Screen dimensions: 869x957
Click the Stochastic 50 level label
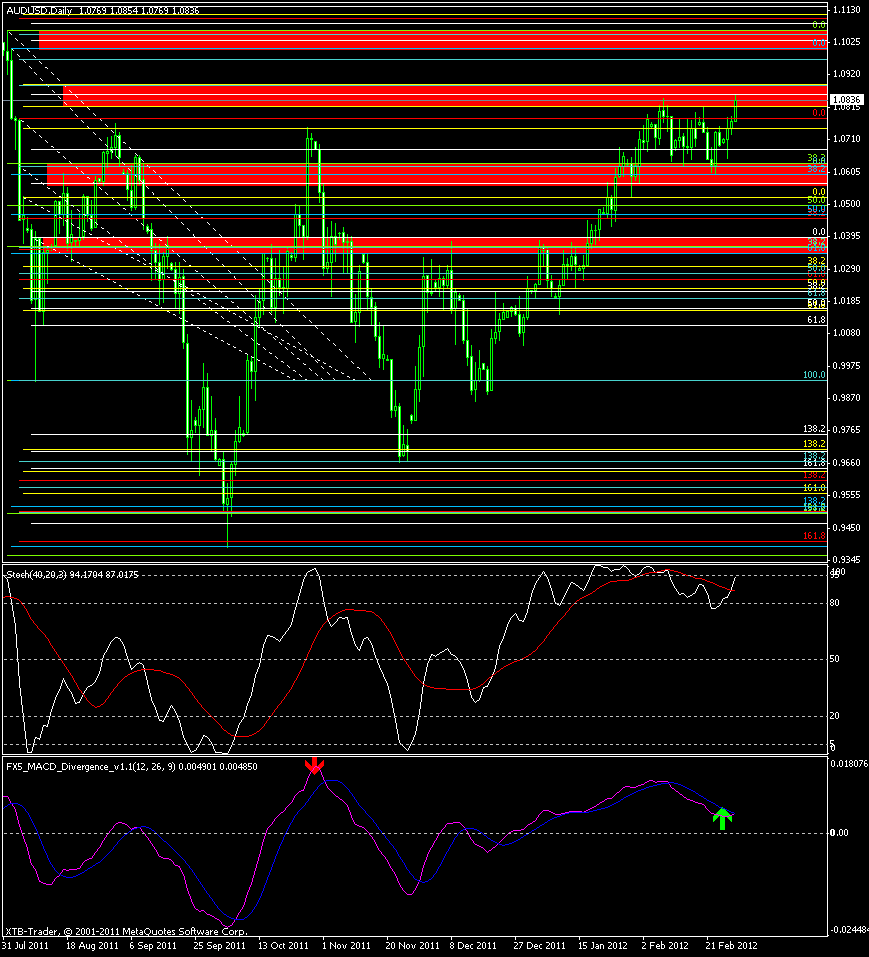[835, 659]
